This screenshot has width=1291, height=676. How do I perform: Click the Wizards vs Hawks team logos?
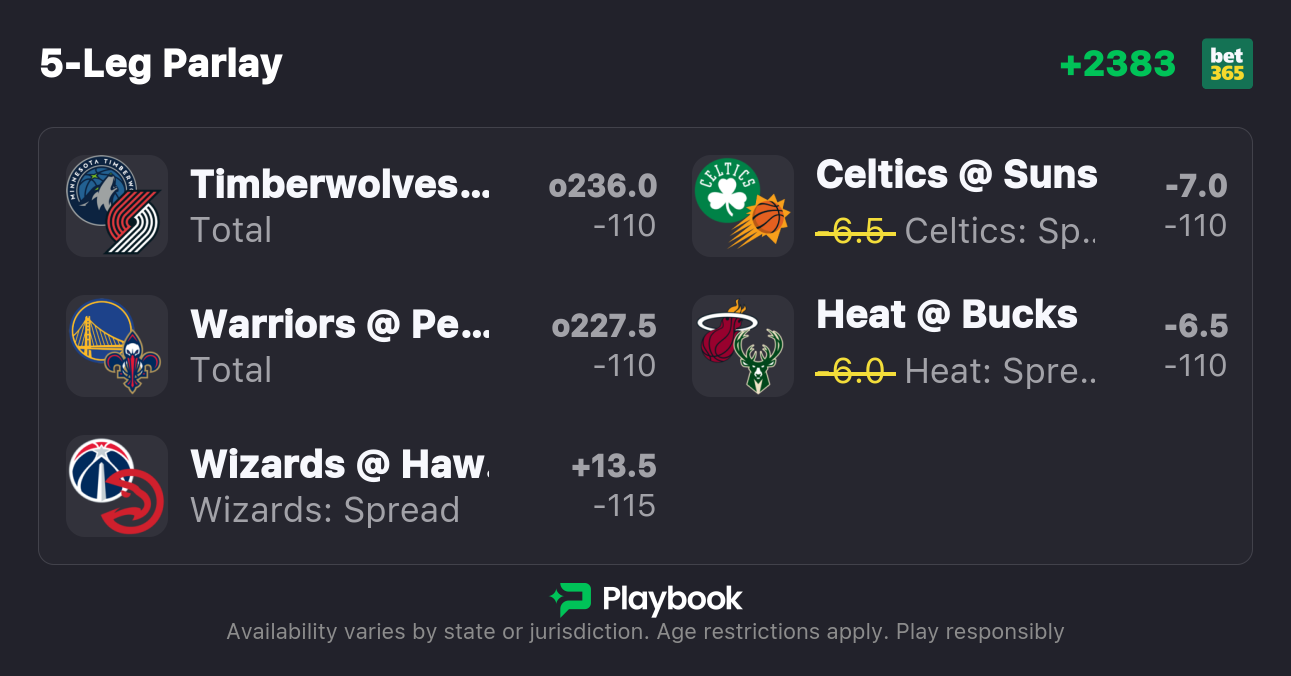[x=116, y=486]
